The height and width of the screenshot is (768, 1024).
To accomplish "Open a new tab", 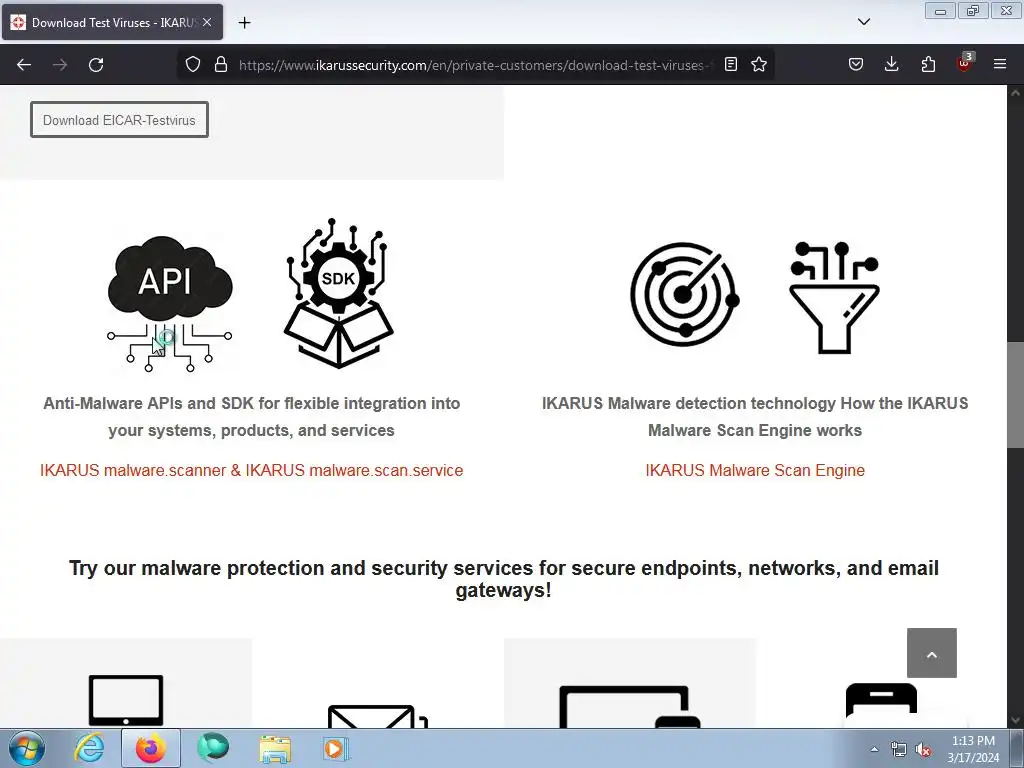I will pyautogui.click(x=244, y=23).
